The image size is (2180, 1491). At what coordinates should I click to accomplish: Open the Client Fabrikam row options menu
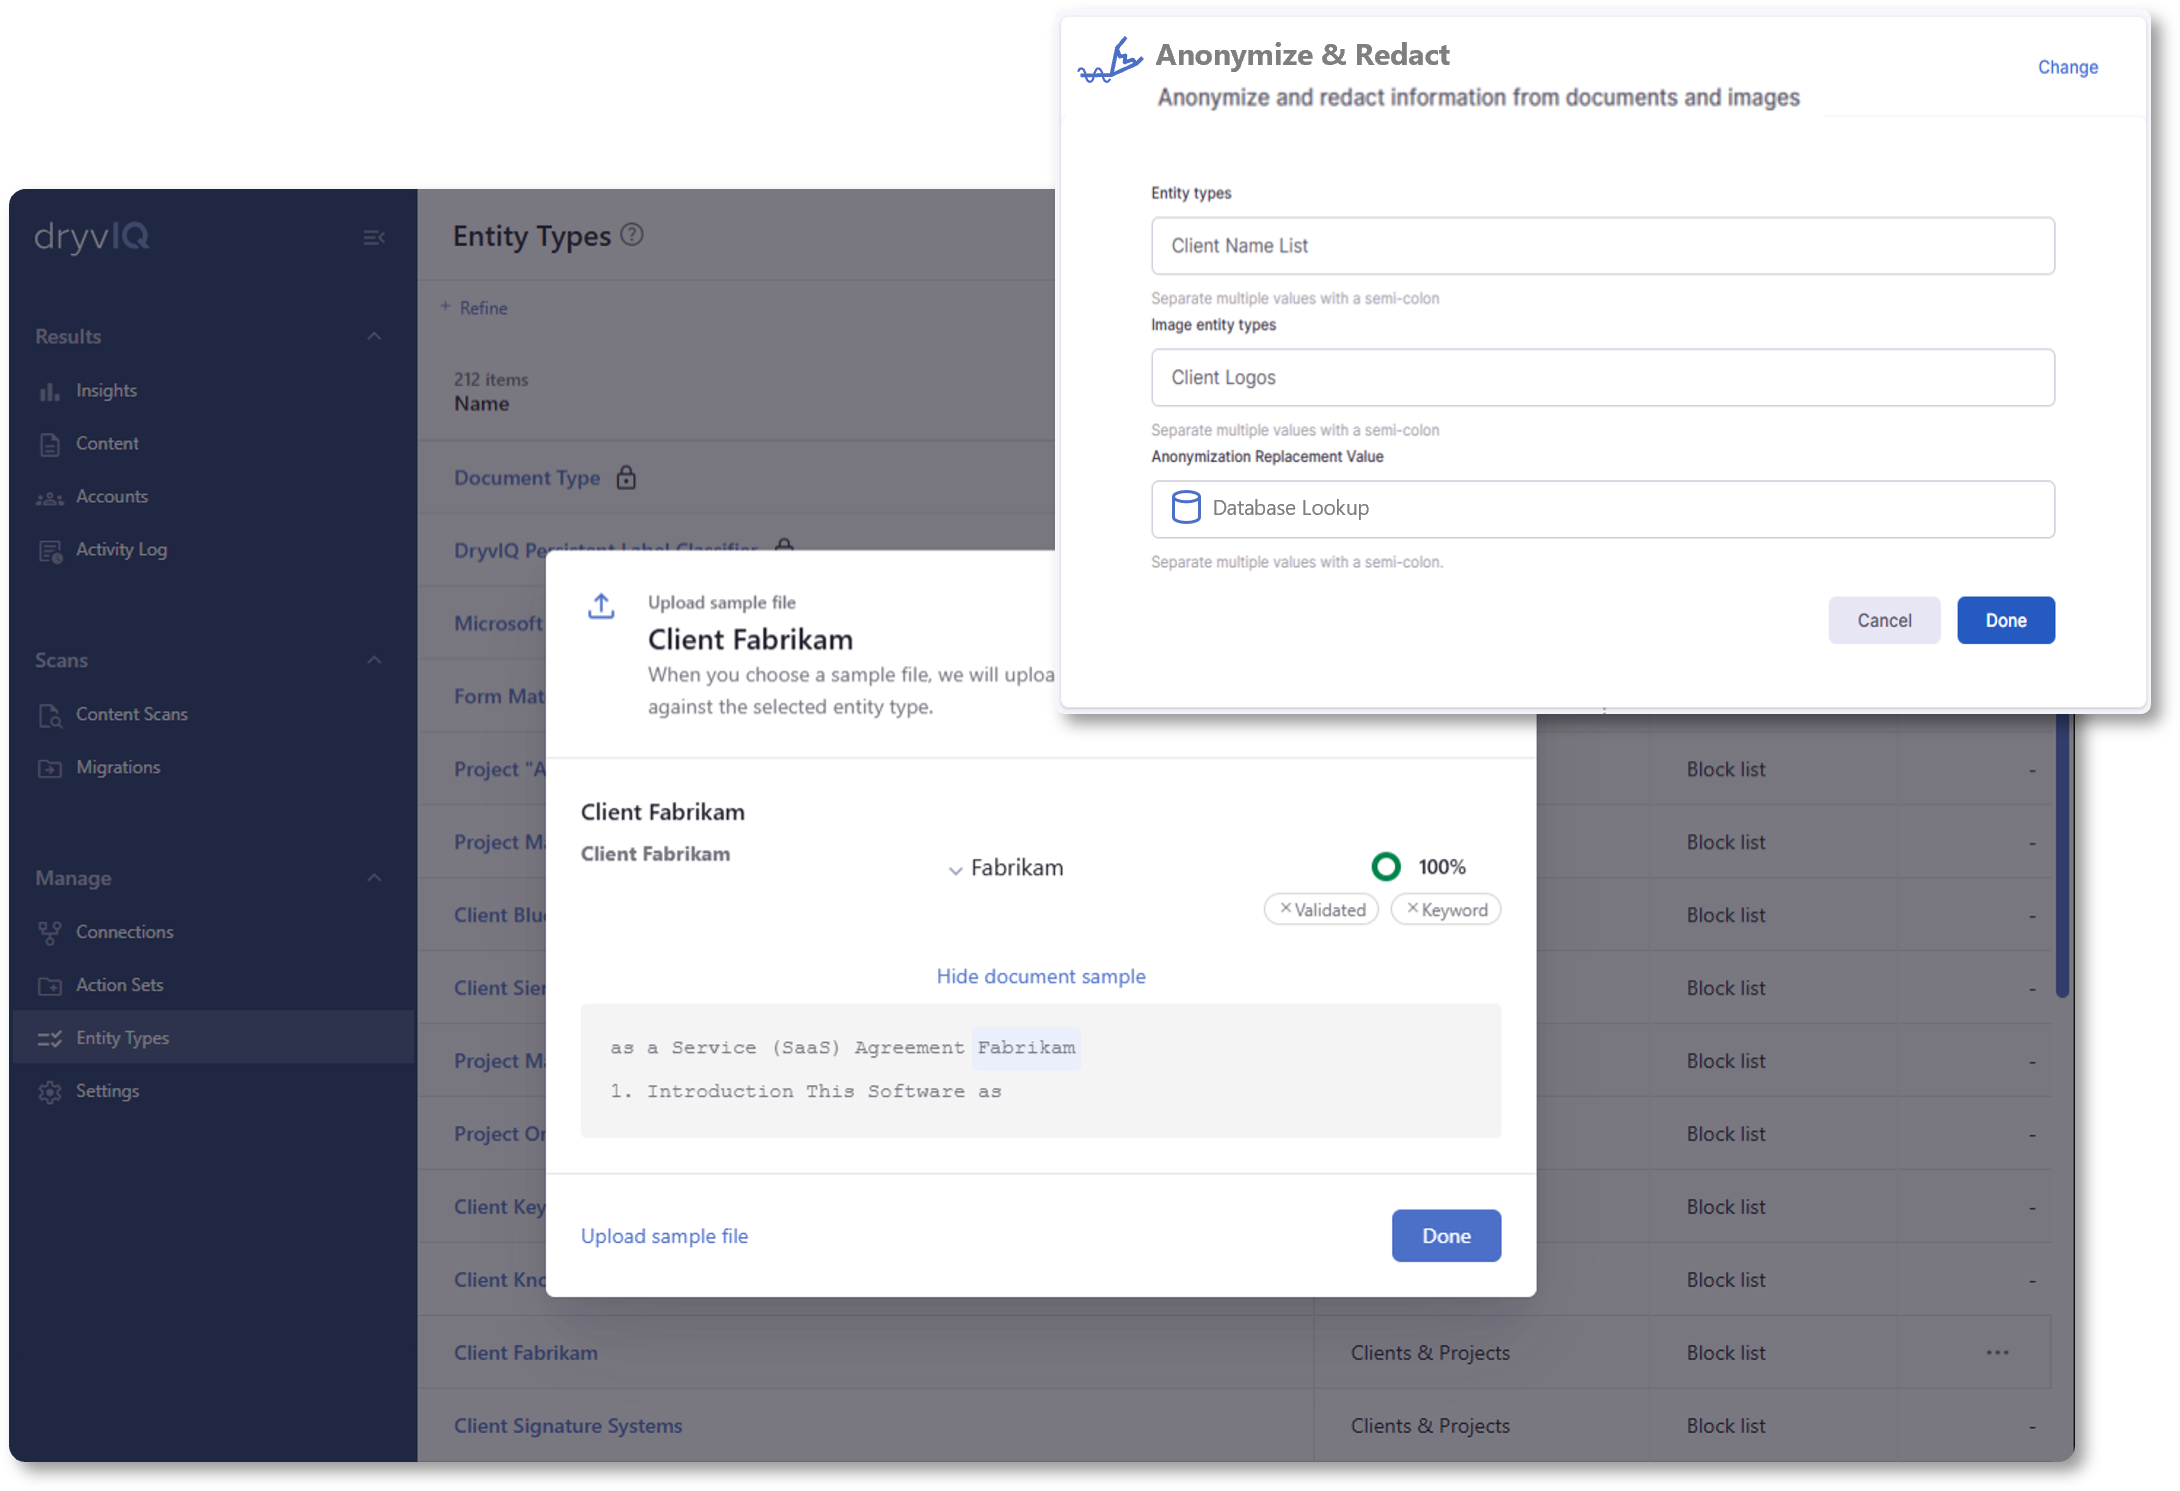click(1997, 1353)
